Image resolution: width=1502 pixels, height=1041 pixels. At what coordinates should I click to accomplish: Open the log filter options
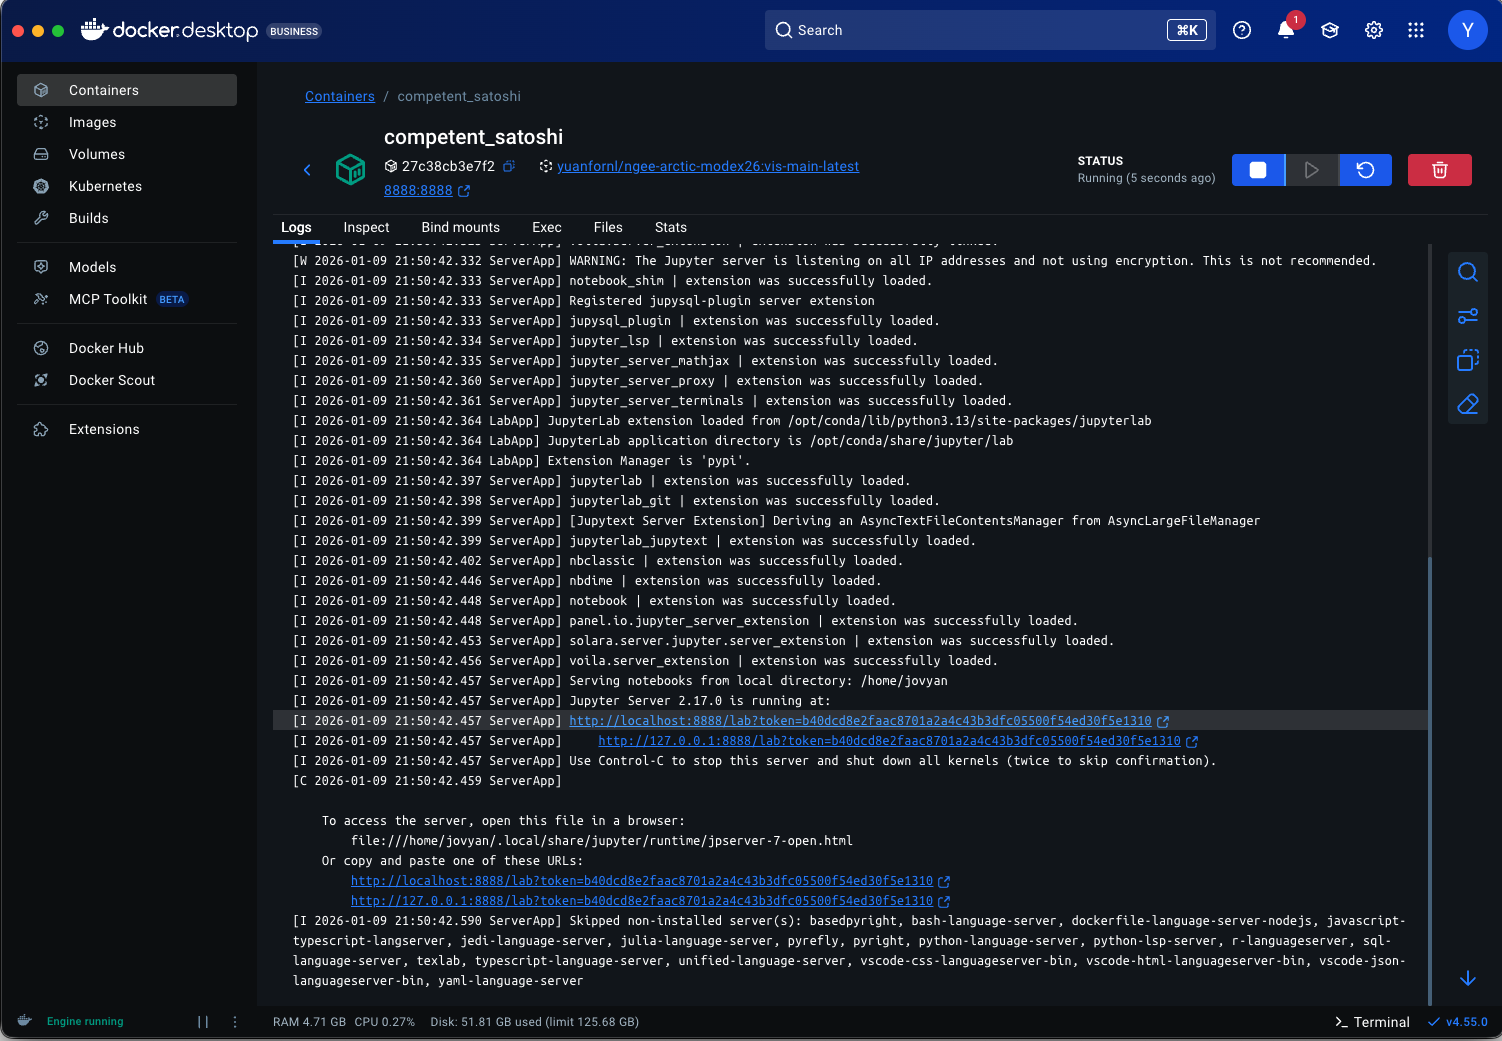tap(1467, 315)
